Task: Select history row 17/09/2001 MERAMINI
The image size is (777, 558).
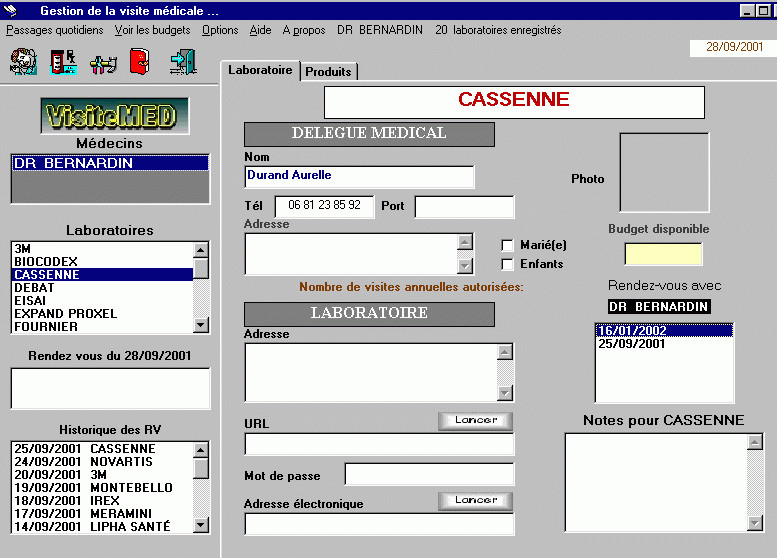Action: [x=103, y=514]
